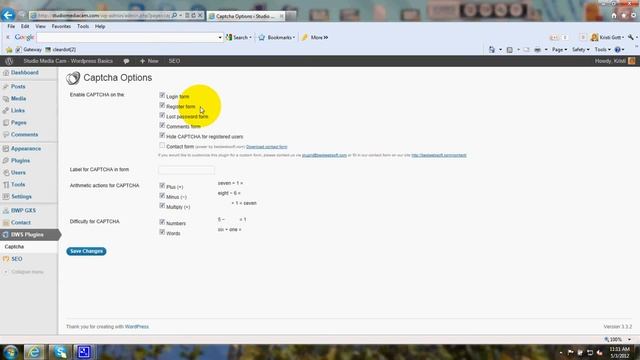Toggle the Words difficulty checkbox

tap(162, 232)
